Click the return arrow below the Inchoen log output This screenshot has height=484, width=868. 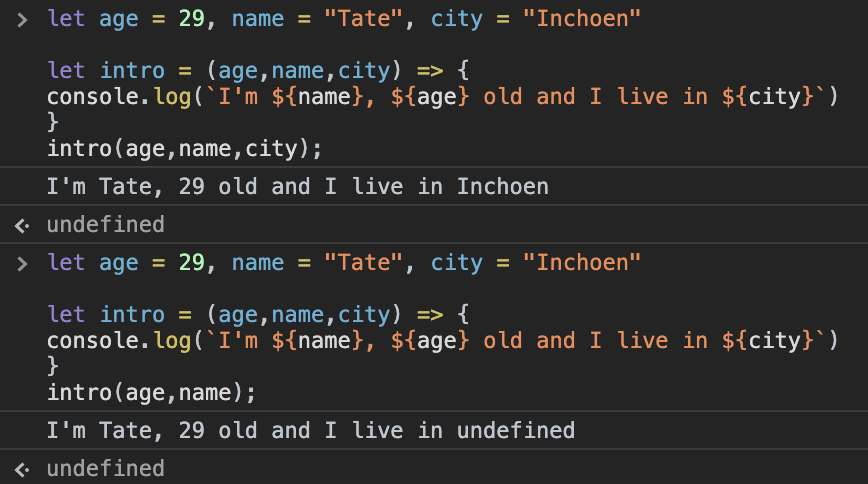pyautogui.click(x=22, y=225)
